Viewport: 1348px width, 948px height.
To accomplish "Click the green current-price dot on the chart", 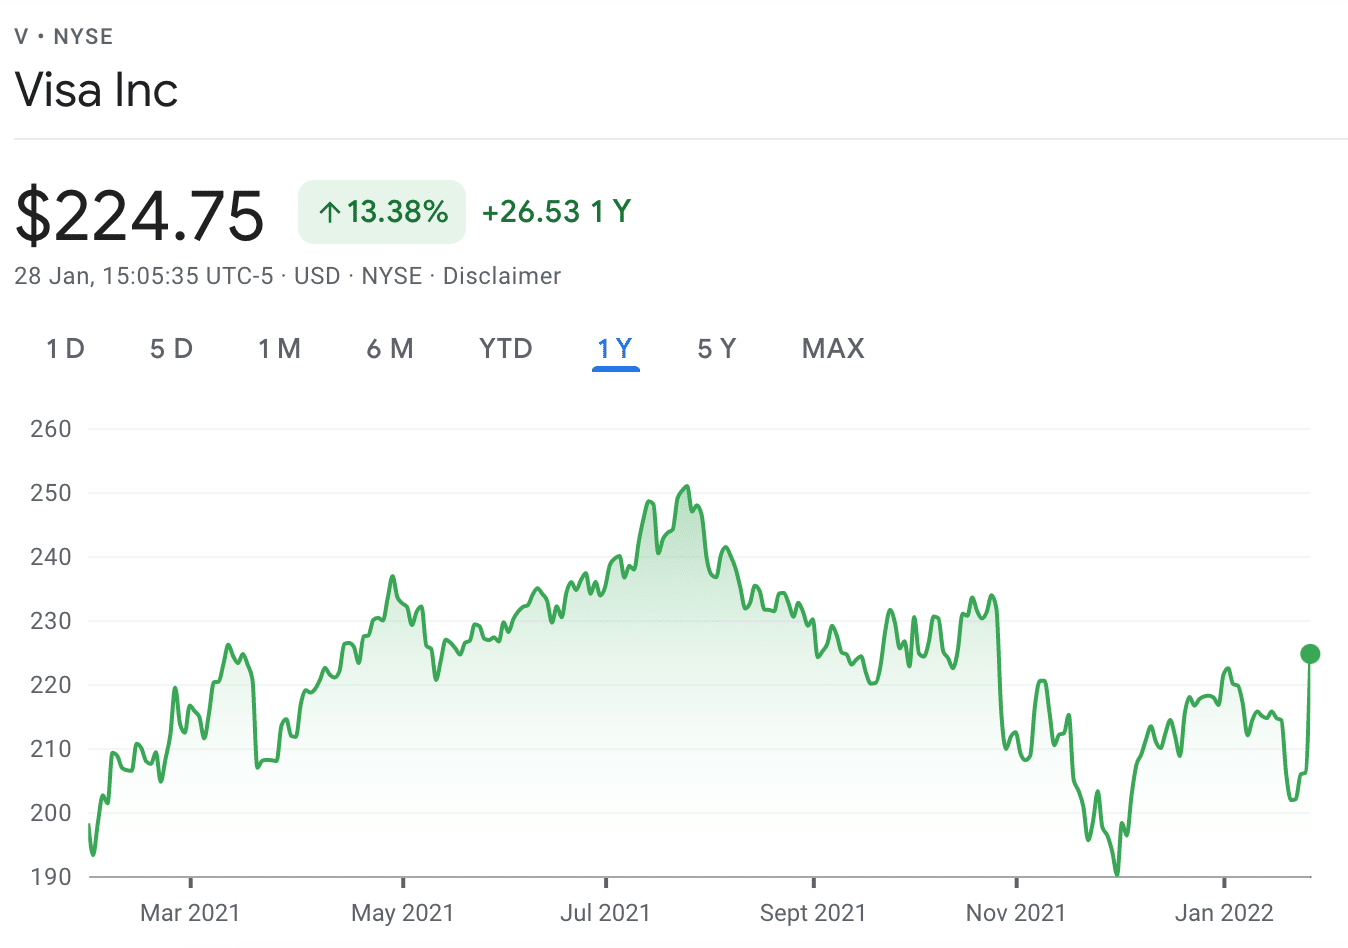I will 1310,654.
